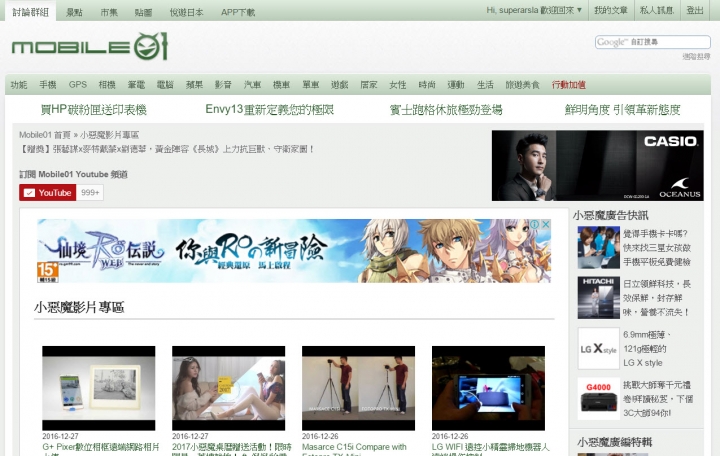Click the 6.9mm極薄 LG X style text
Image resolution: width=720 pixels, height=456 pixels.
(x=647, y=349)
